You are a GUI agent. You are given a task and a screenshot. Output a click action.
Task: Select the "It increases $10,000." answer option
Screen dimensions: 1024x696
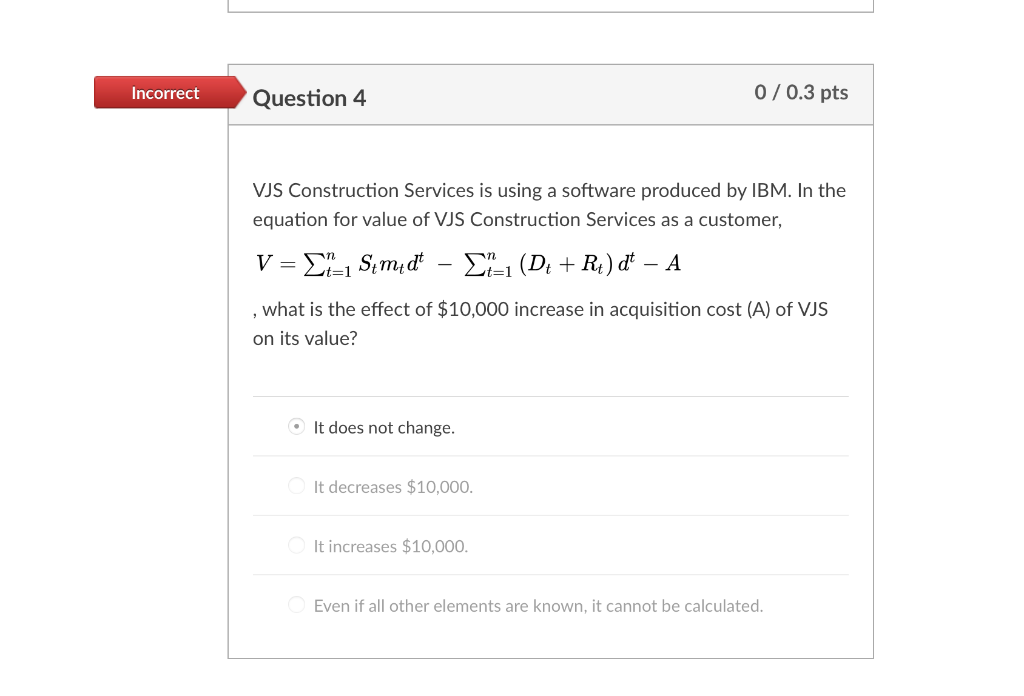[389, 546]
